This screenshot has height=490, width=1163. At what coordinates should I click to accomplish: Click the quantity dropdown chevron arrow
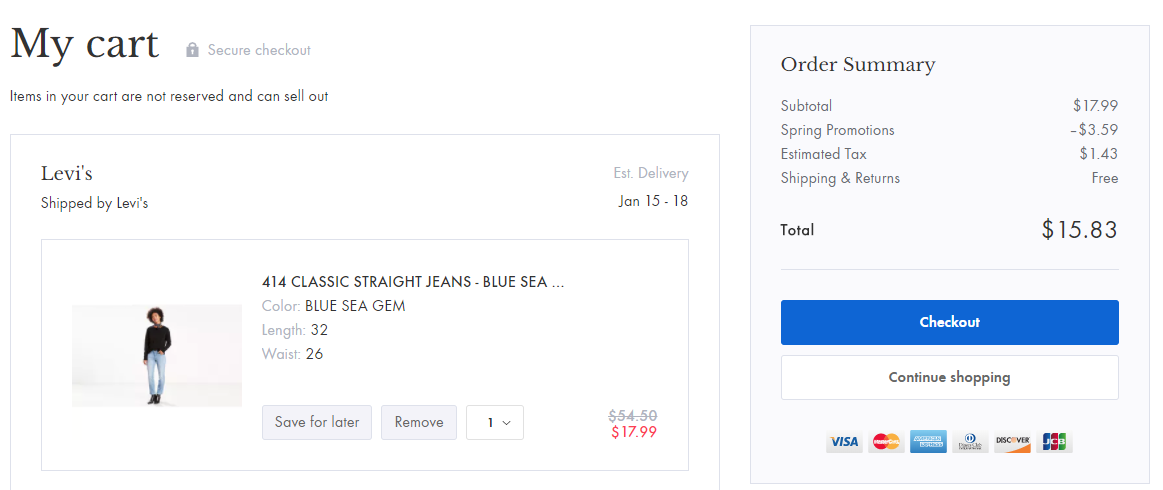(507, 423)
